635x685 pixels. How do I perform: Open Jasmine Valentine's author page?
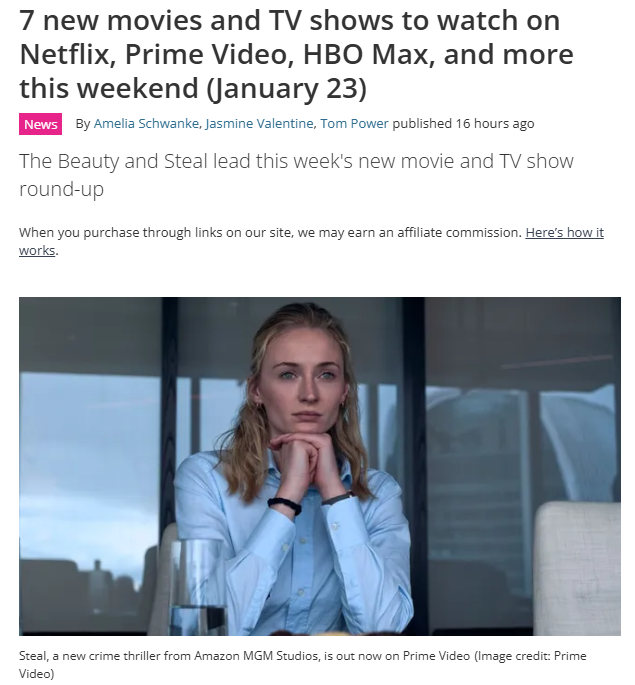coord(259,124)
